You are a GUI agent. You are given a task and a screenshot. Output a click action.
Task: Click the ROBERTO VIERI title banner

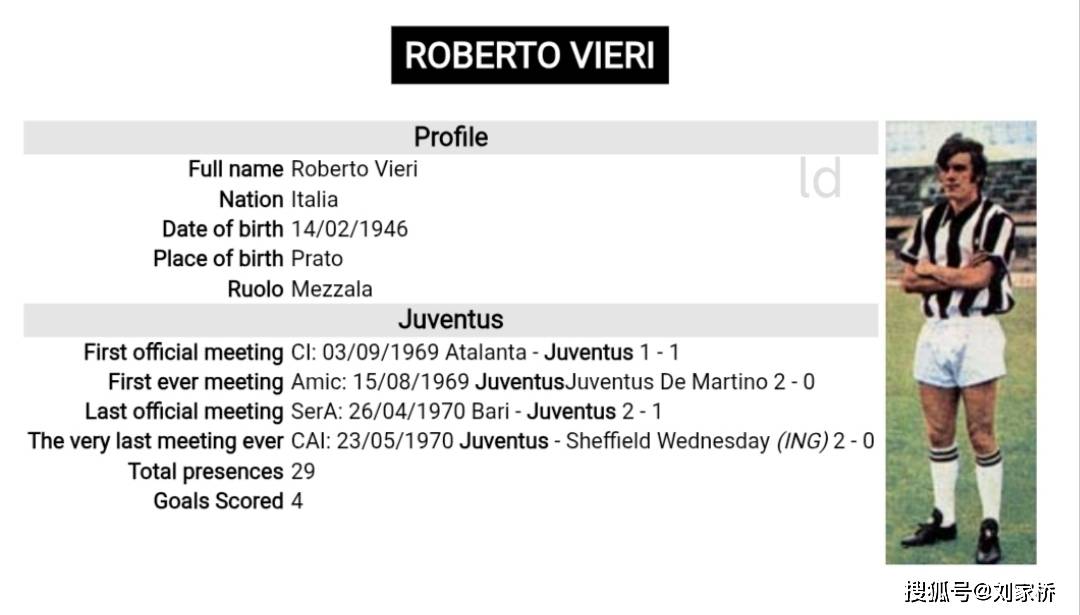pyautogui.click(x=529, y=55)
